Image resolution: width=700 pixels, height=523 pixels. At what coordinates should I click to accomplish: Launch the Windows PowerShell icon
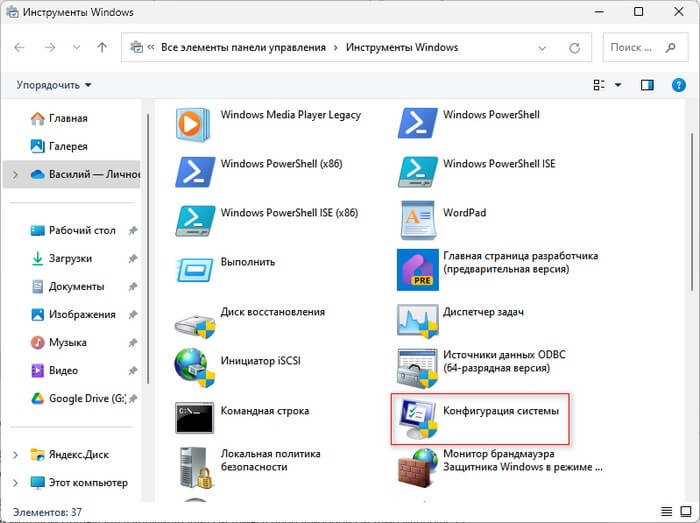click(x=417, y=123)
